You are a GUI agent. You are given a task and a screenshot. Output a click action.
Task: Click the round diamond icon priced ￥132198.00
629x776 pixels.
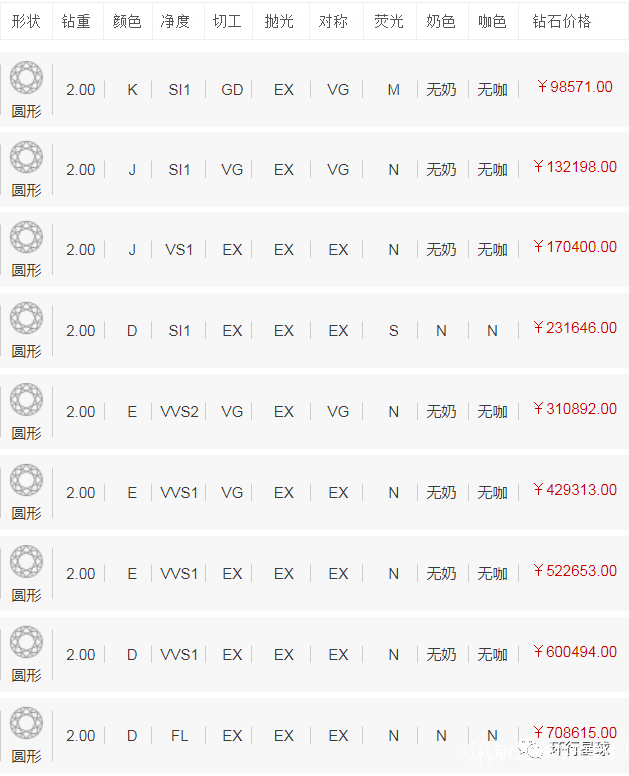[x=26, y=158]
